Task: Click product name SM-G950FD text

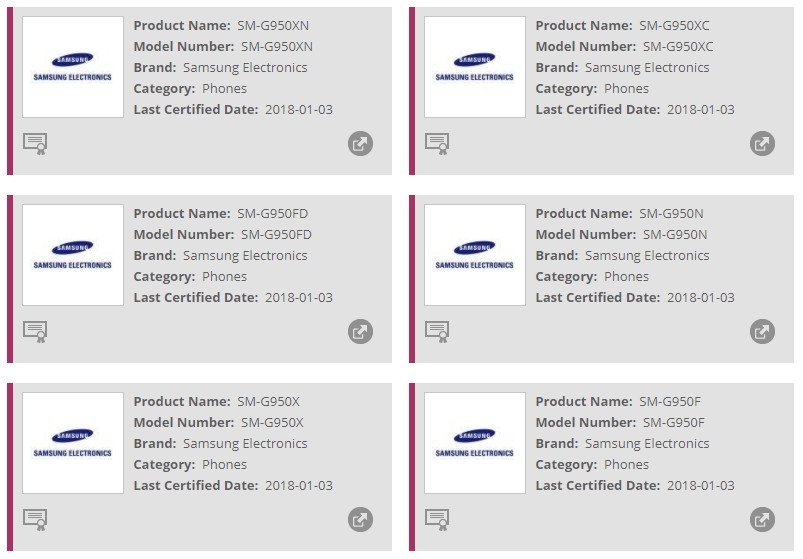Action: (272, 213)
